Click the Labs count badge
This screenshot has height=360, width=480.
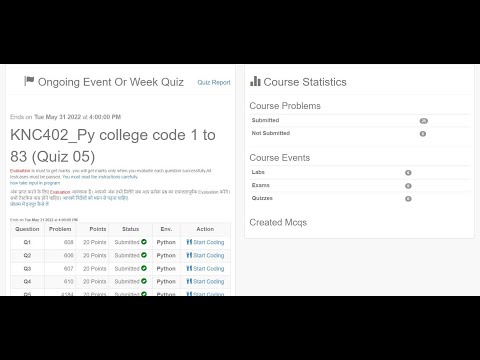408,173
